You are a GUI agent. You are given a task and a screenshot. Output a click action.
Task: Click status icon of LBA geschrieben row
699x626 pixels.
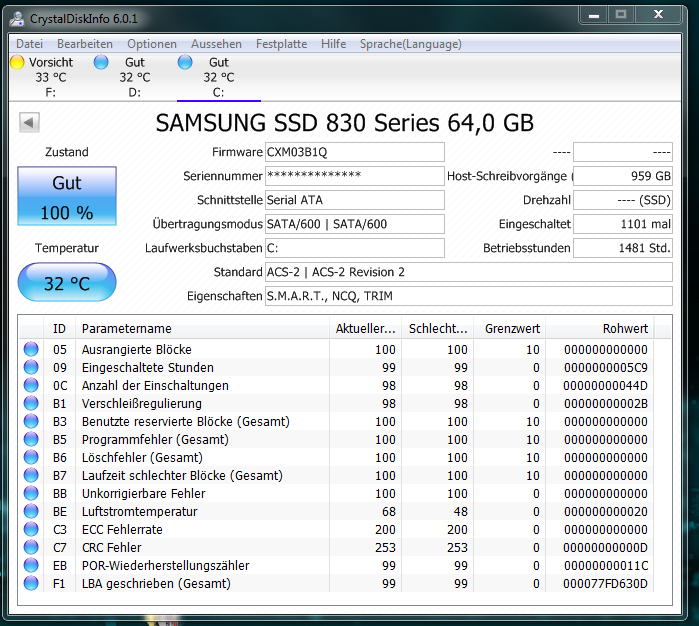pyautogui.click(x=31, y=583)
